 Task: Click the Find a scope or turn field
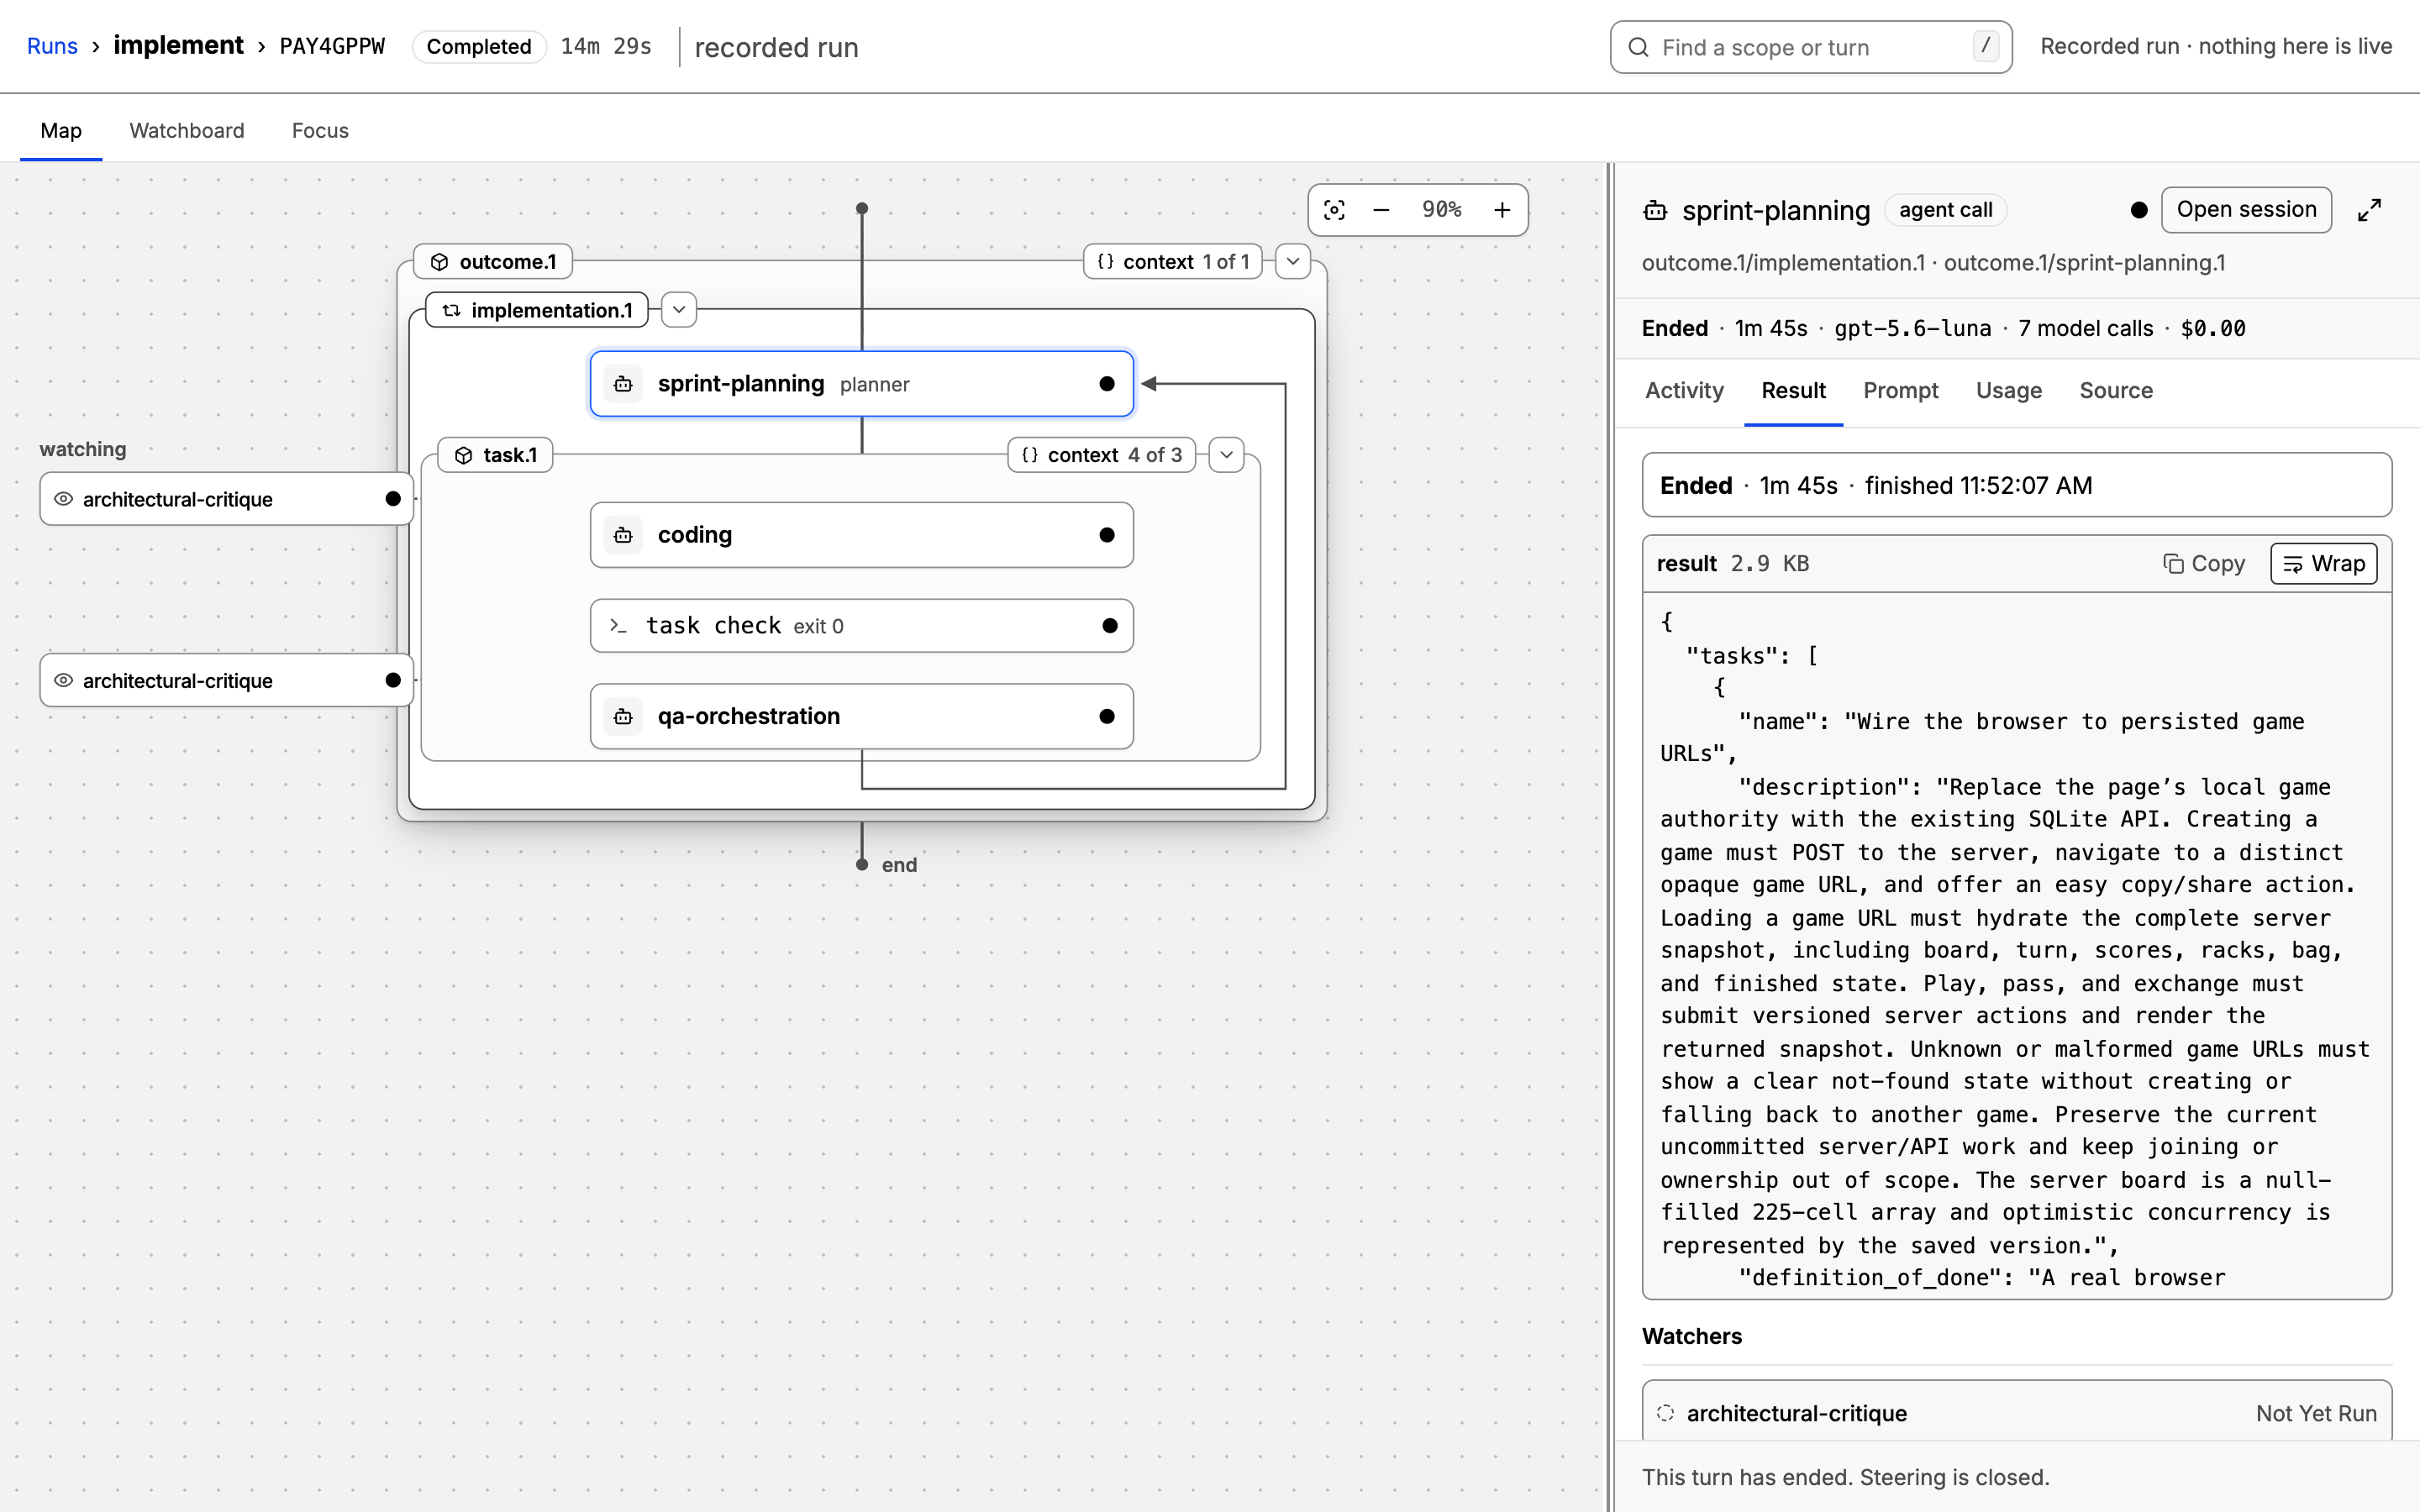(1811, 47)
